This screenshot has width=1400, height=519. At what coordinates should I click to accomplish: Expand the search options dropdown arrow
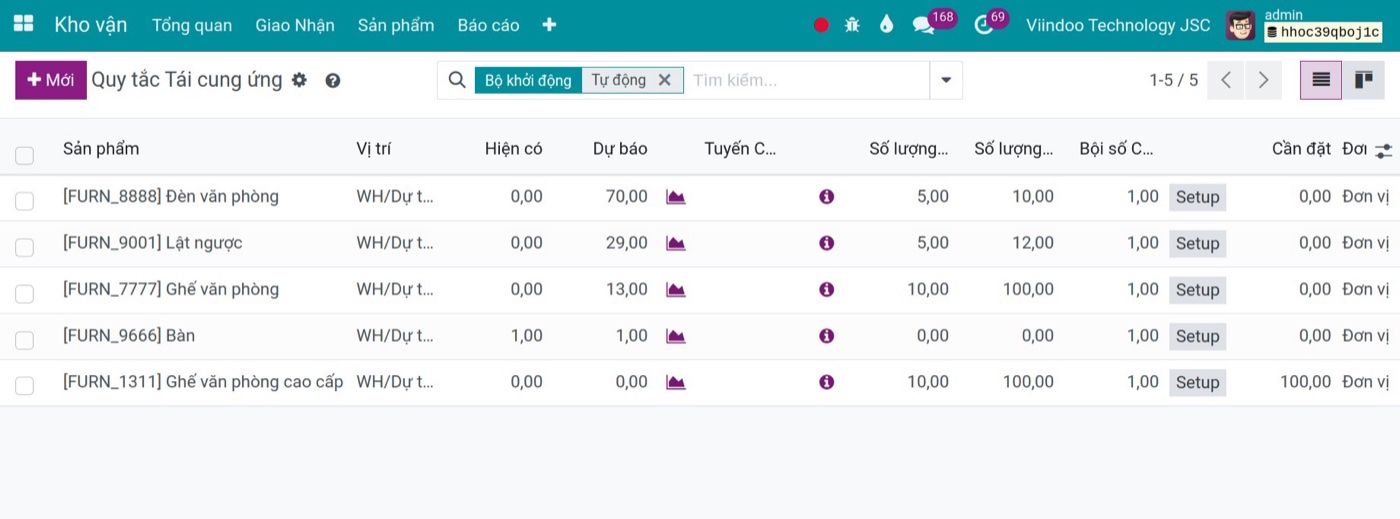tap(946, 80)
